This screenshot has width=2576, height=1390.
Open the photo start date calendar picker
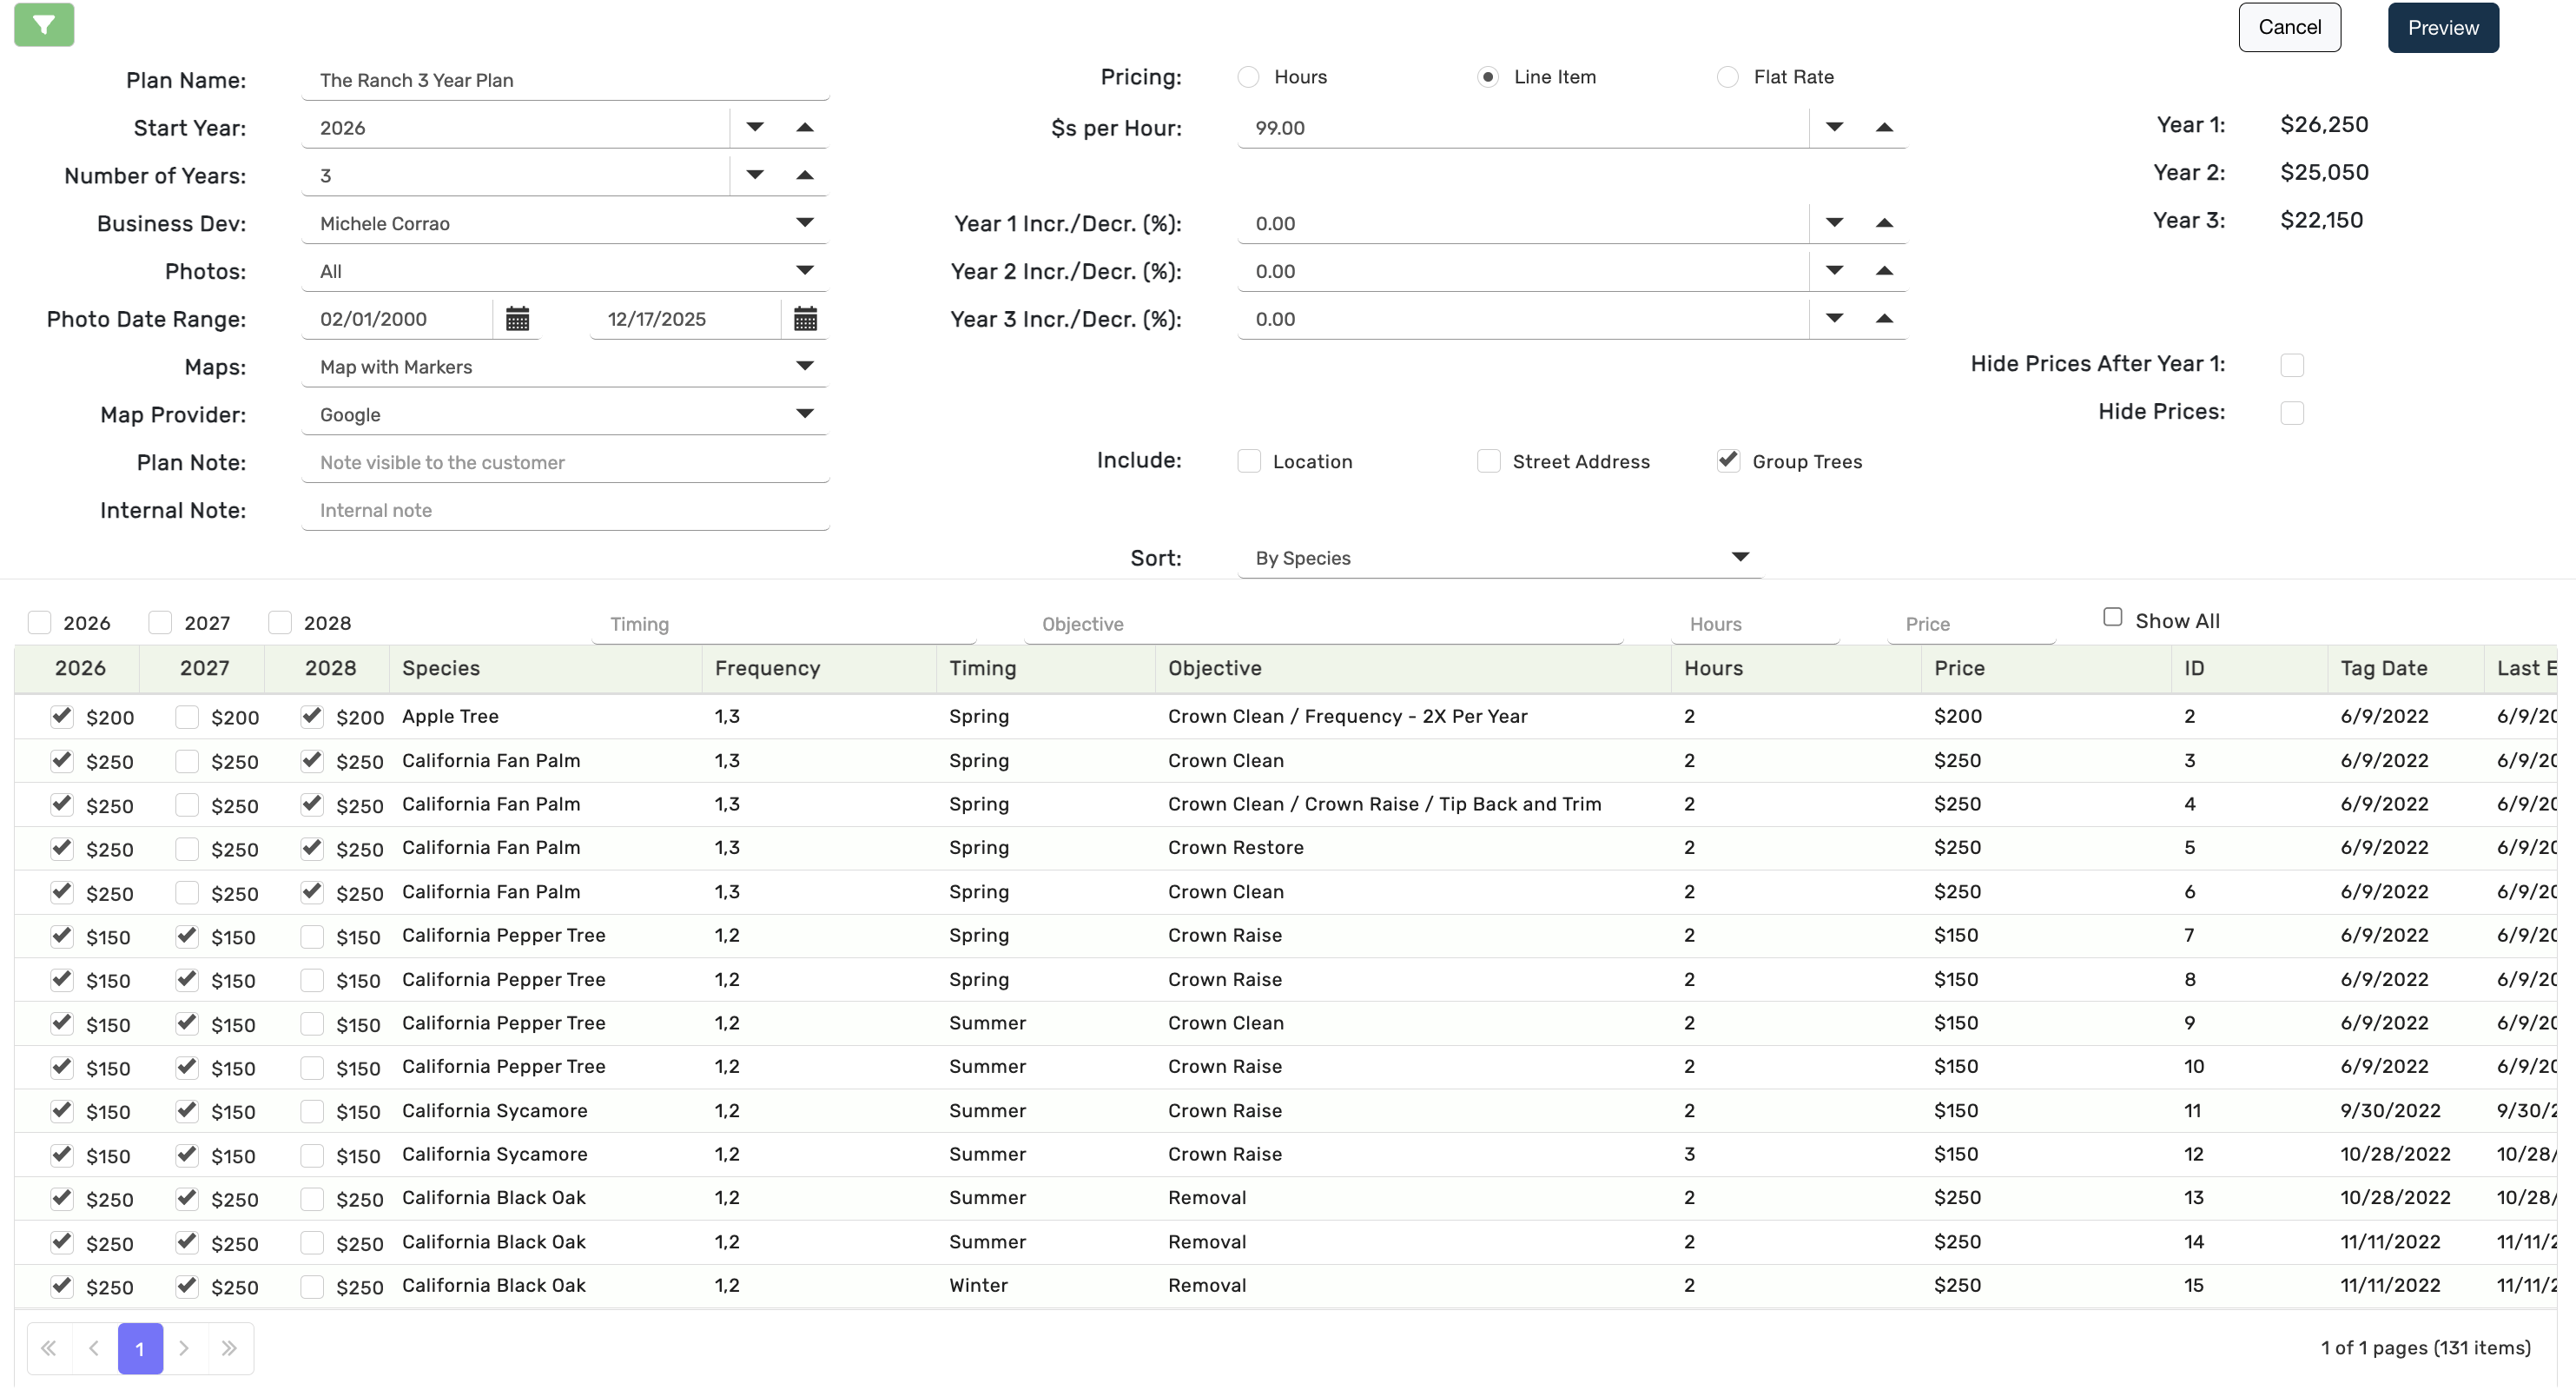click(x=517, y=319)
